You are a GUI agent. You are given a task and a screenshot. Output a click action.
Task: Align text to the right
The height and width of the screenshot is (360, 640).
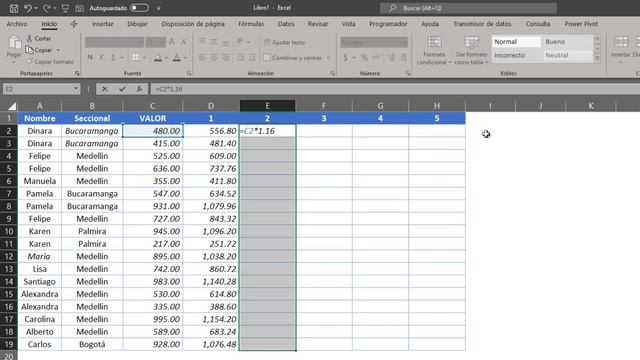[226, 58]
